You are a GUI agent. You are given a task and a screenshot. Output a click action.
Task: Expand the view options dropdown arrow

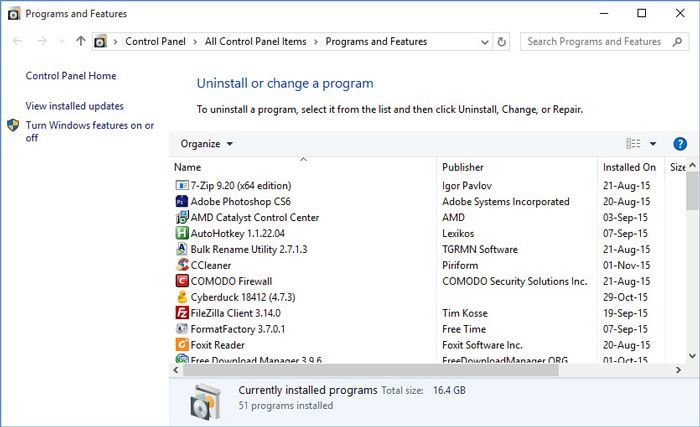[x=653, y=144]
